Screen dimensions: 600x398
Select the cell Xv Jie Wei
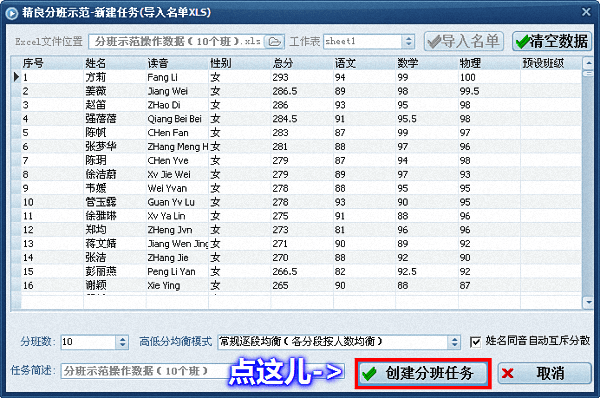pos(177,175)
